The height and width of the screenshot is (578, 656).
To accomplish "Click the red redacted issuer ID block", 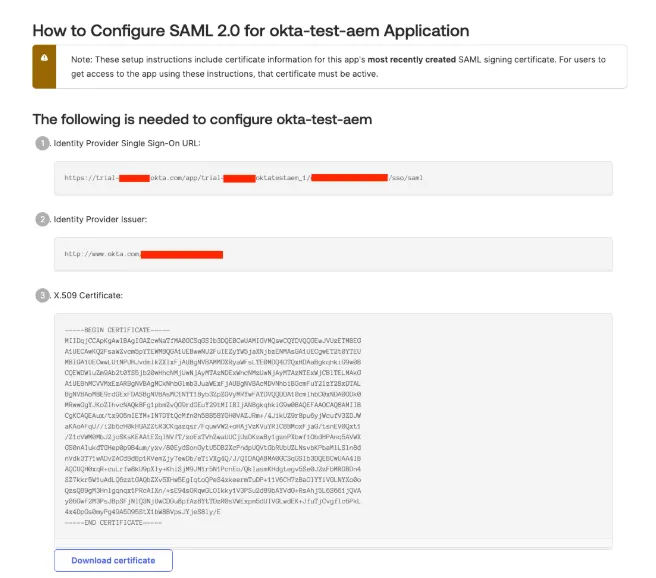I will 182,254.
